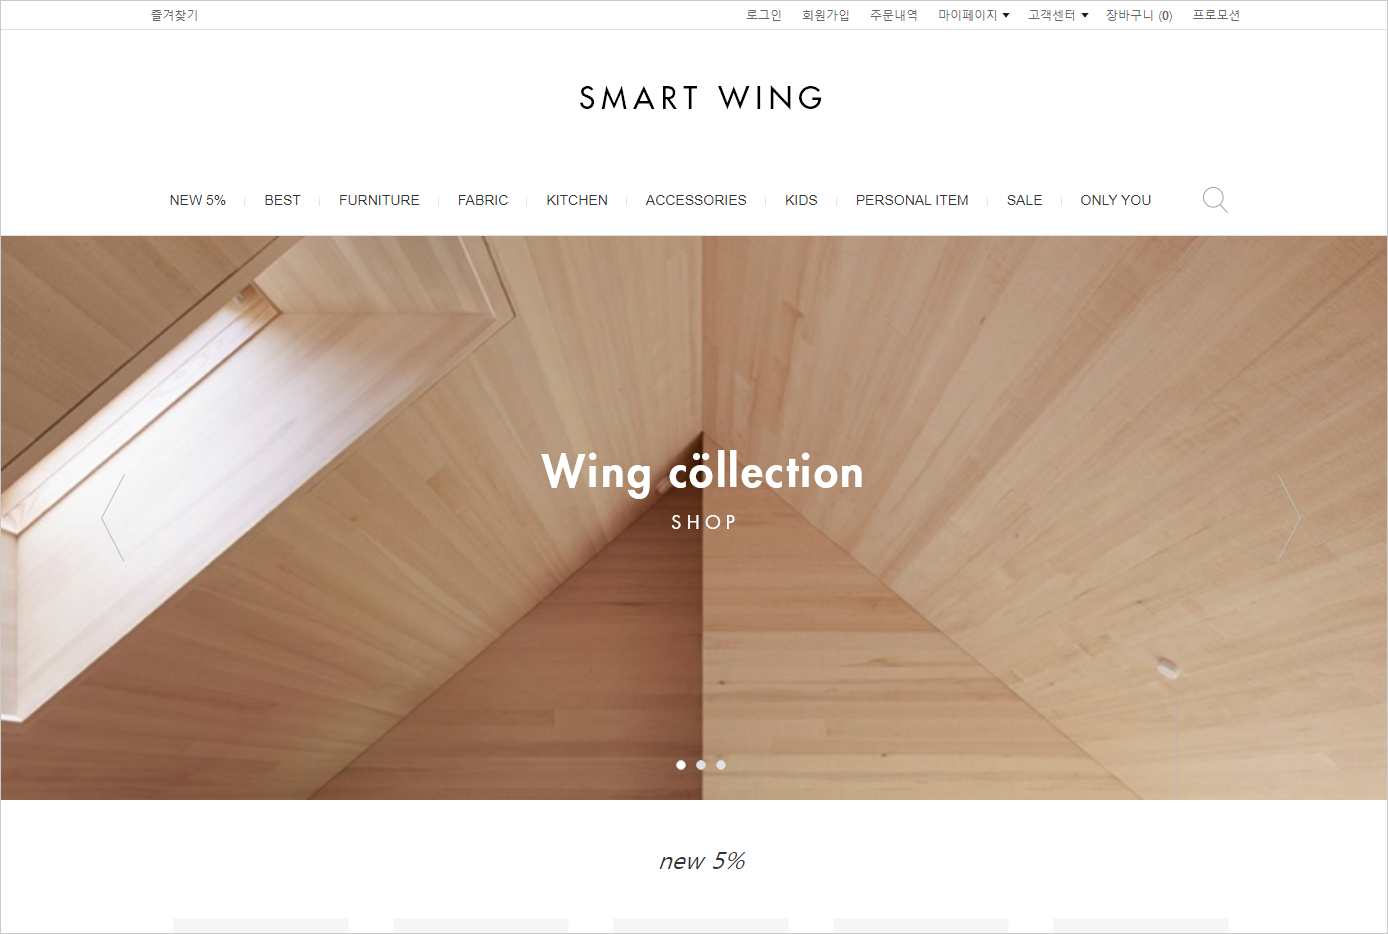Go to previous slide with left arrow
Image resolution: width=1388 pixels, height=934 pixels.
113,517
